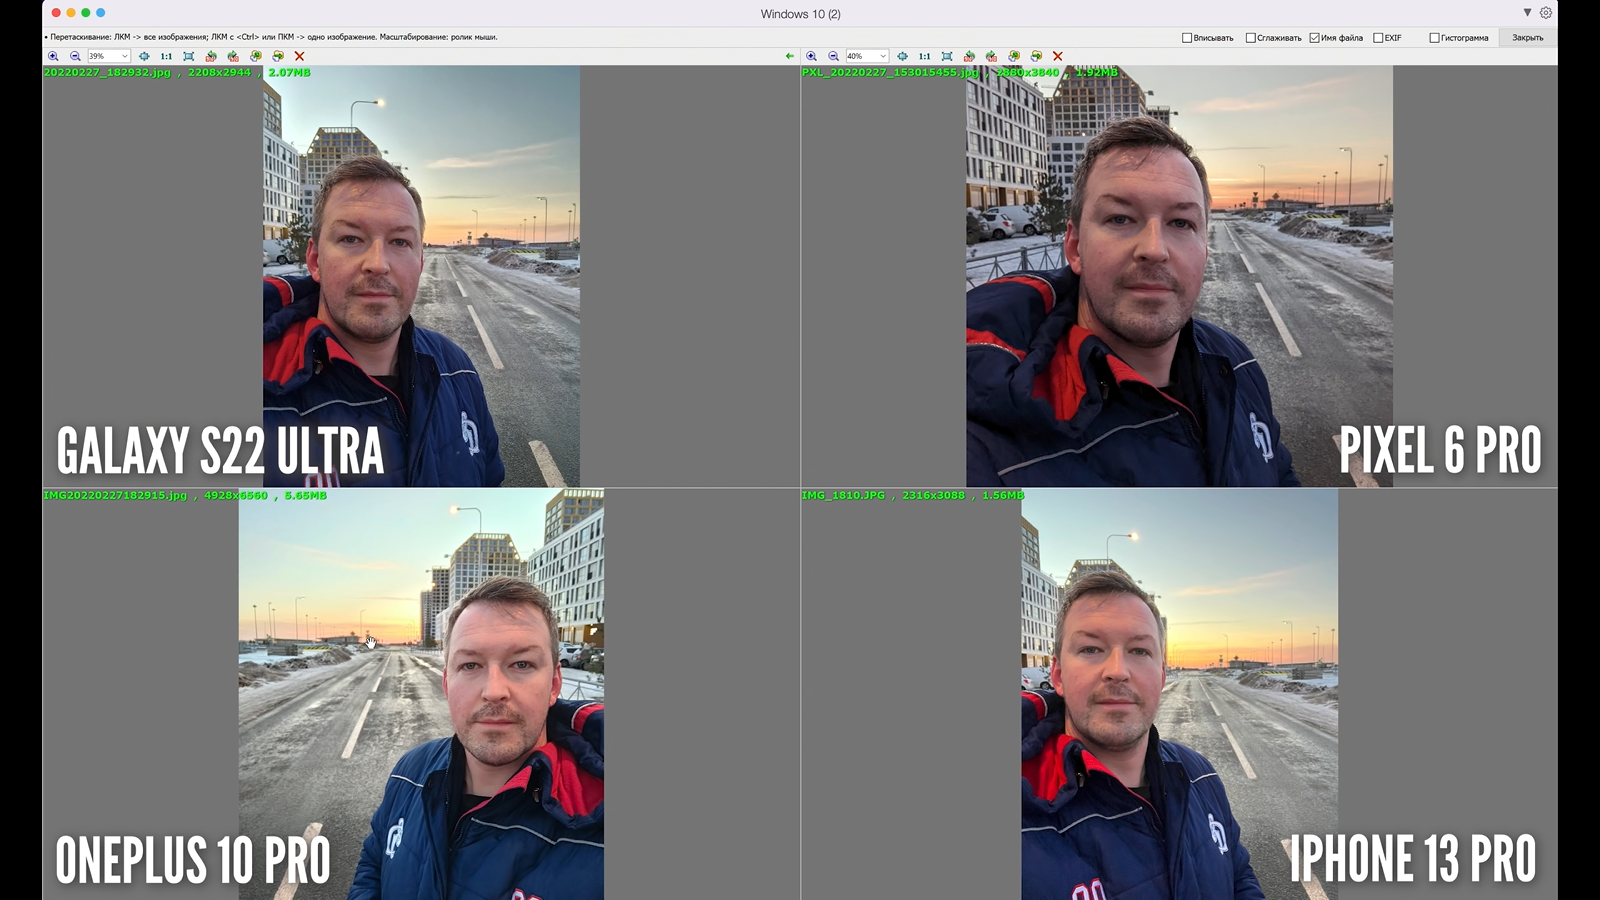Click the 1:1 actual size icon in left toolbar
Screen dimensions: 1600x900
(166, 56)
